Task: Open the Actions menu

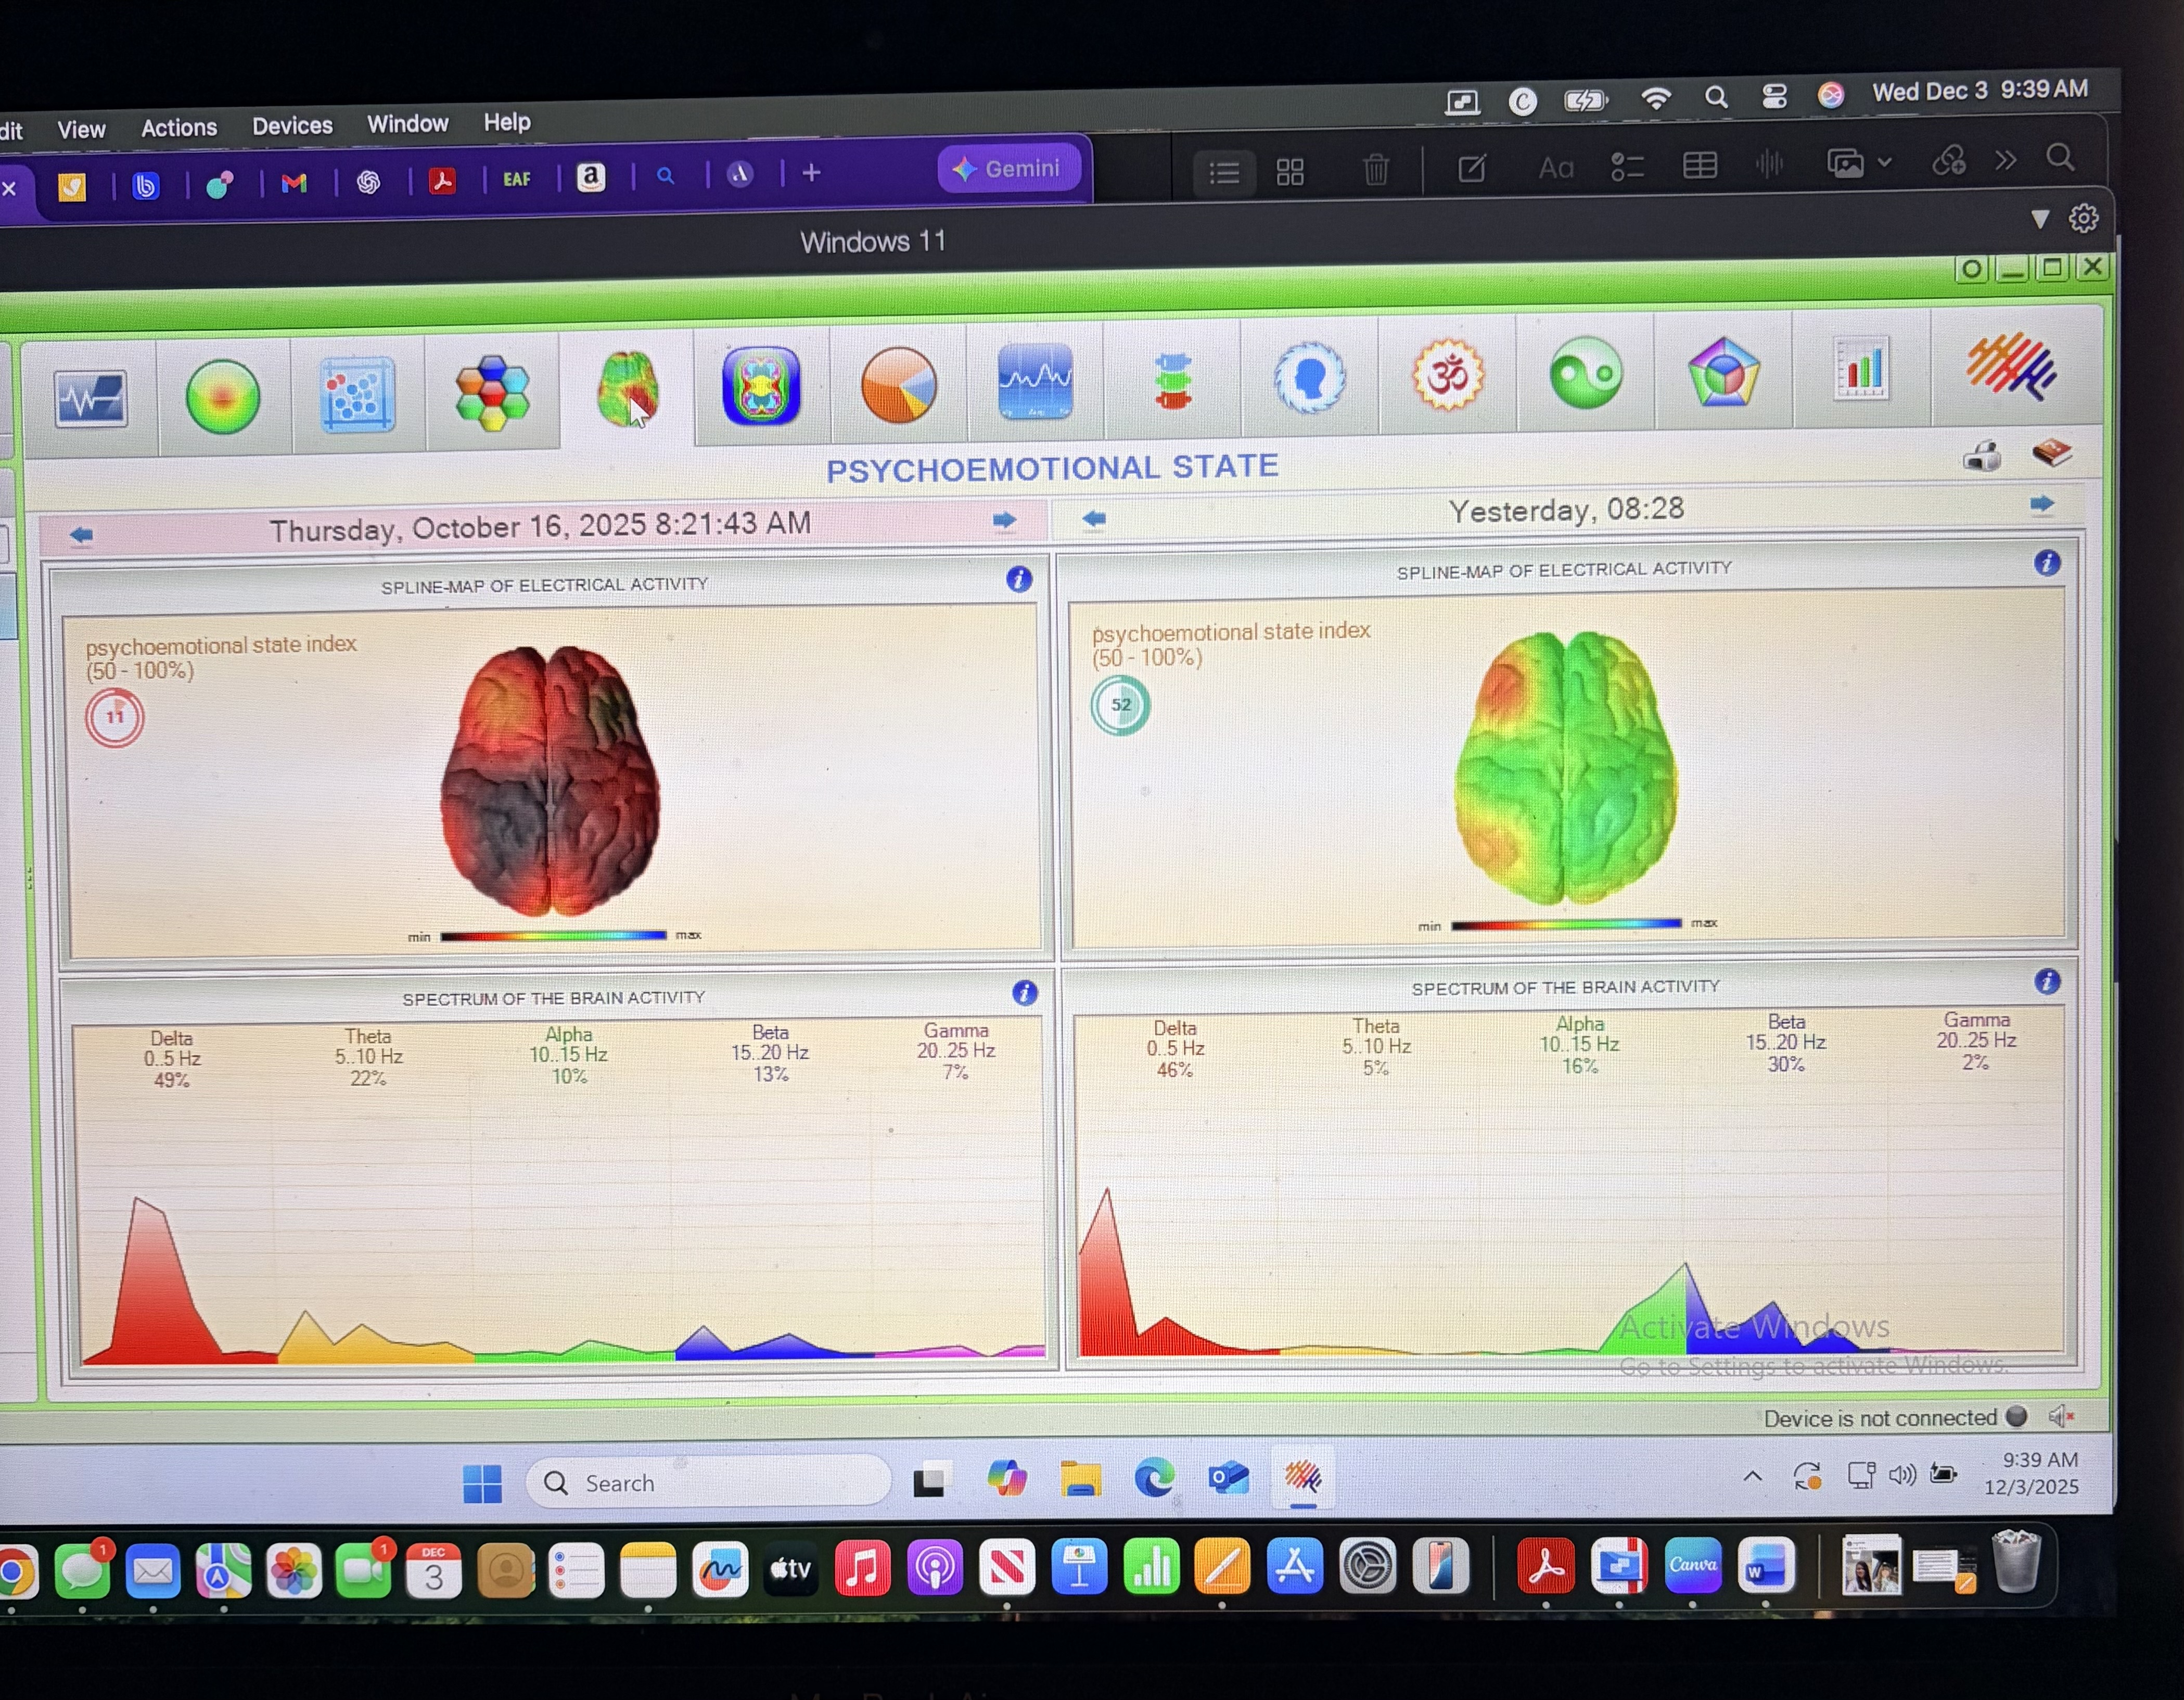Action: [x=179, y=128]
